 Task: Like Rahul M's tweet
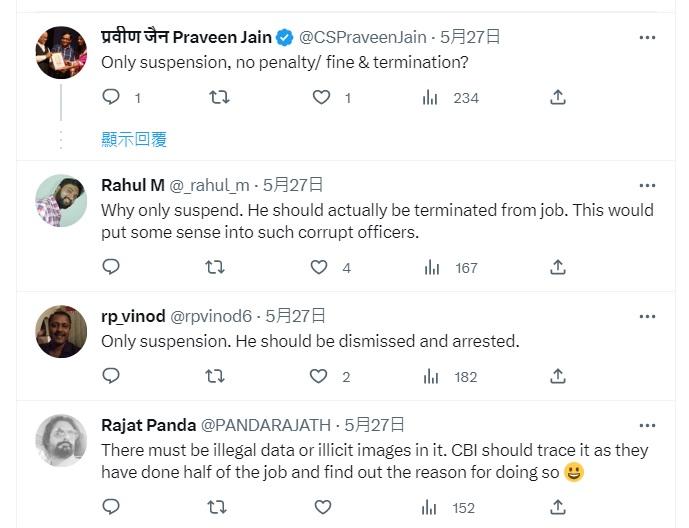(x=319, y=267)
